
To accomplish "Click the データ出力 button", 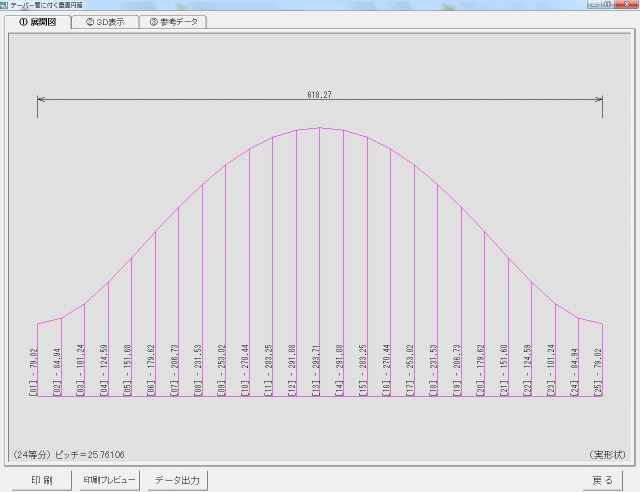I will (x=178, y=480).
